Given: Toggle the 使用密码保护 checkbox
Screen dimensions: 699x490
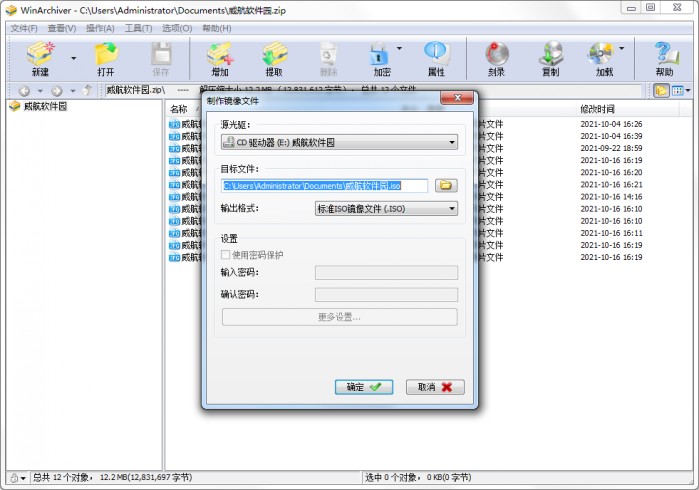Looking at the screenshot, I should point(226,255).
